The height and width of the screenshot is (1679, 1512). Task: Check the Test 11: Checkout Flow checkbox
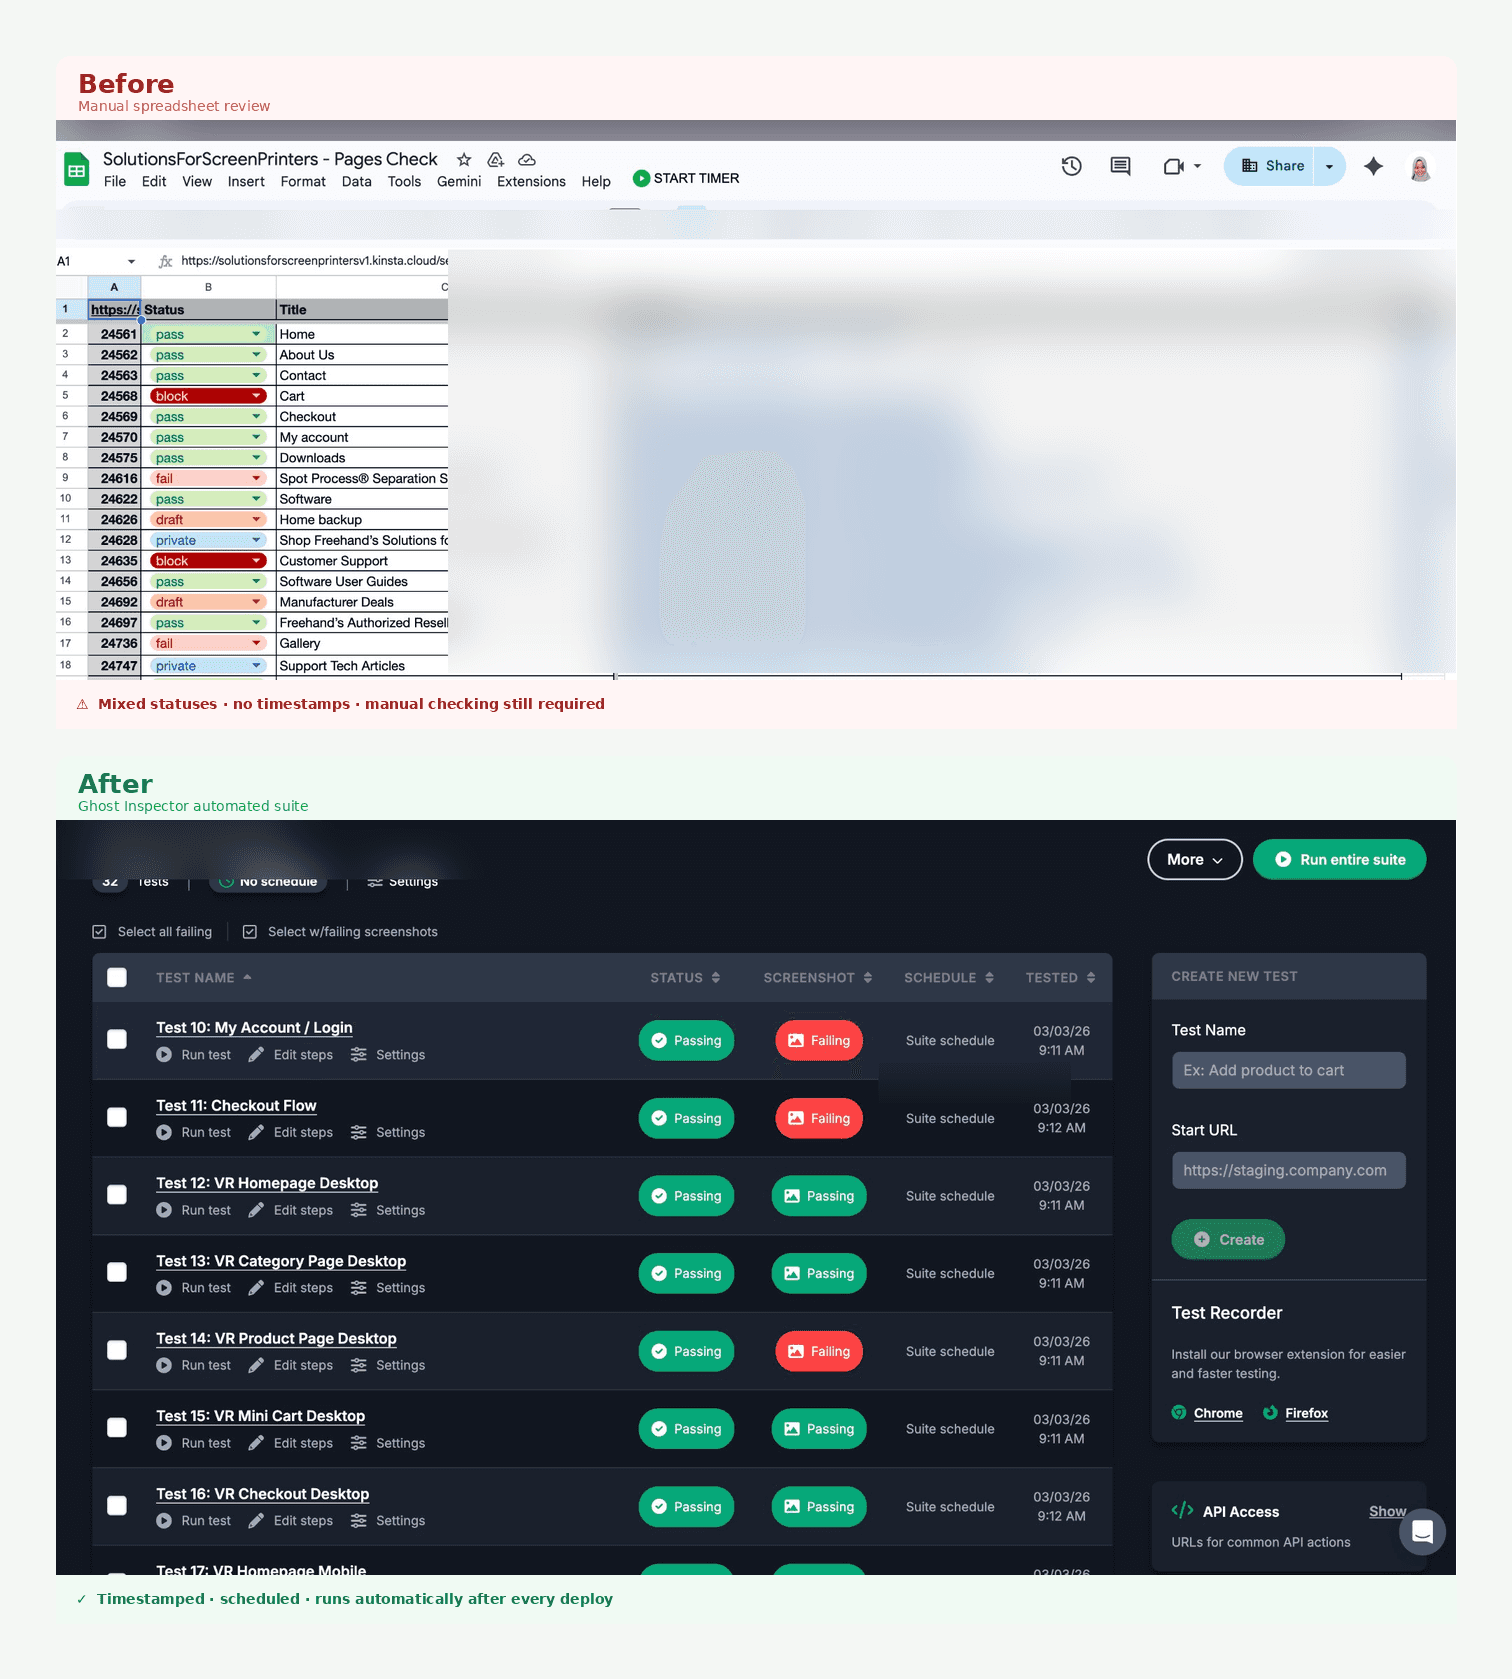[x=117, y=1117]
